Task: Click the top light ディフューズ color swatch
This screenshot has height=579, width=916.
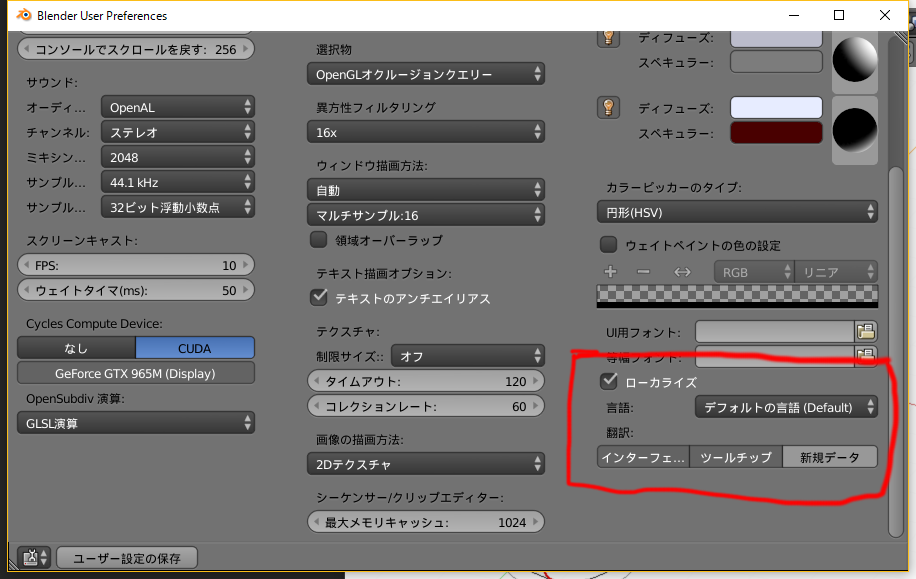Action: click(776, 38)
